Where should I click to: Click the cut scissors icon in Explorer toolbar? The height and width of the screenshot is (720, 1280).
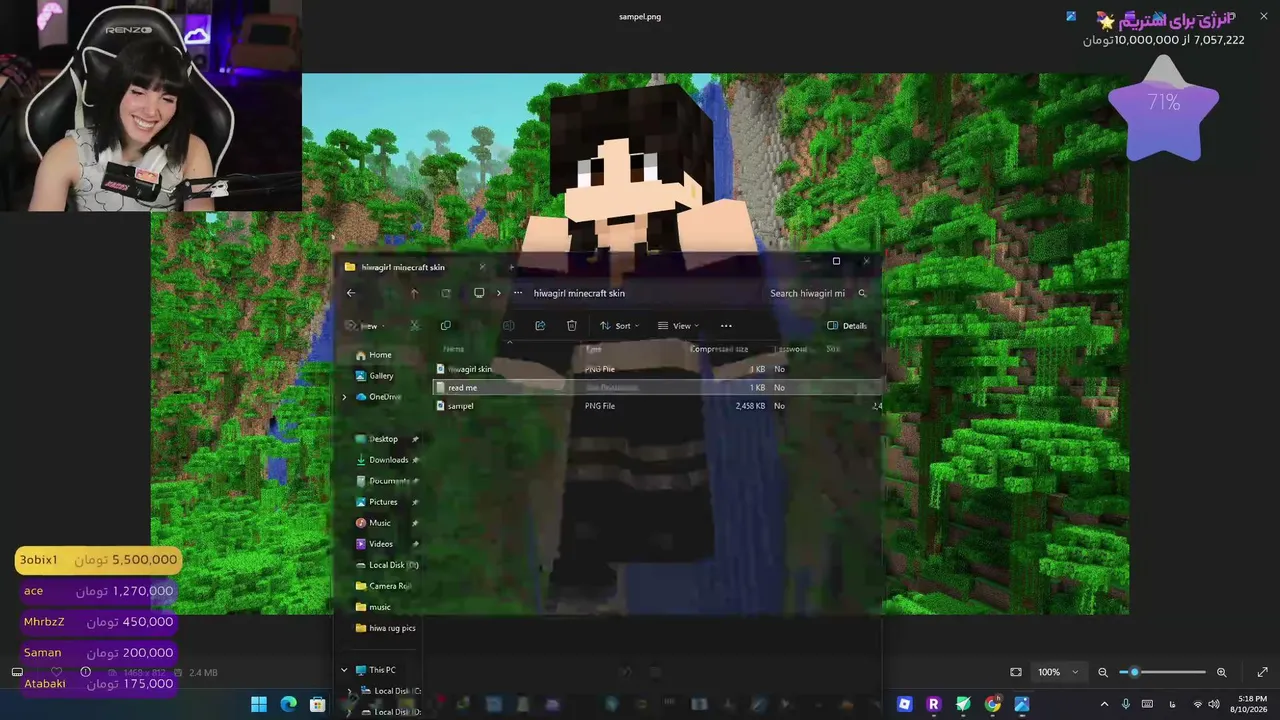coord(415,326)
